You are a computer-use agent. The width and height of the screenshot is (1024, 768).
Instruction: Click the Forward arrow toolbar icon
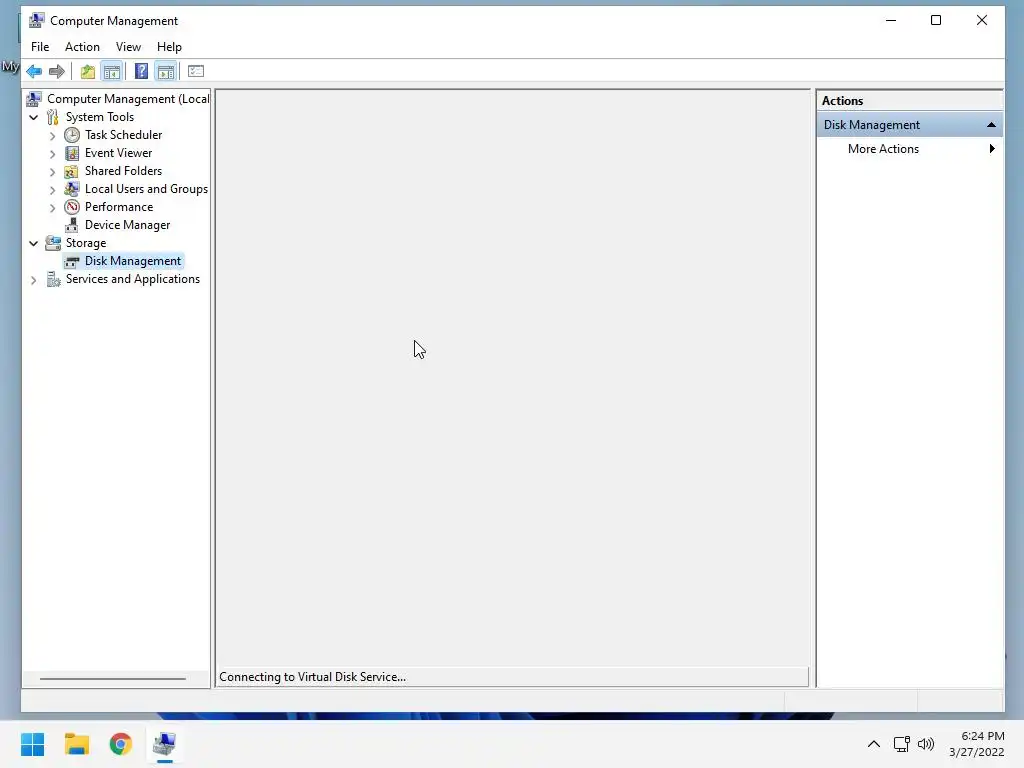pos(57,71)
